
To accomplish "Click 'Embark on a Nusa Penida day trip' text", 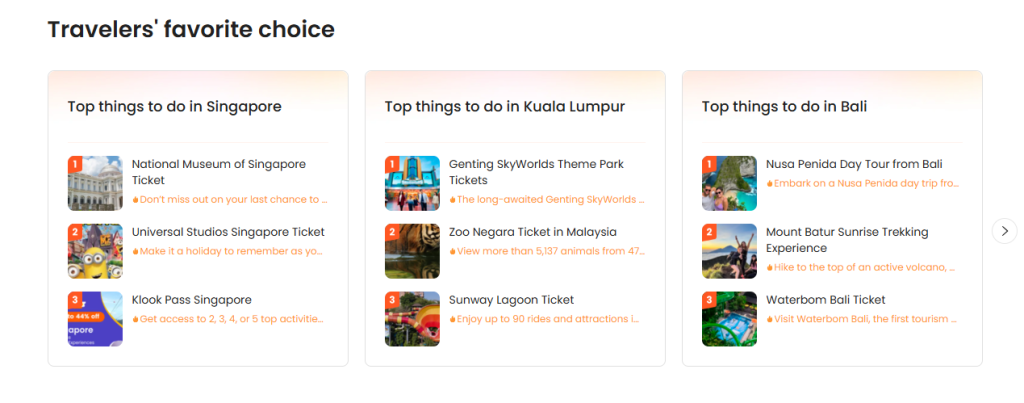I will 862,184.
